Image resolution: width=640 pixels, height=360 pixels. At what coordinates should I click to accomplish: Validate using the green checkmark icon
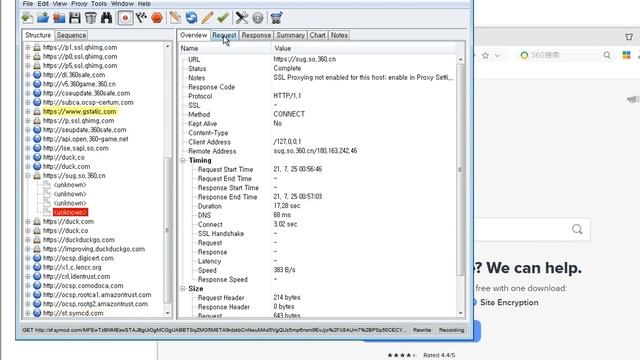click(223, 18)
